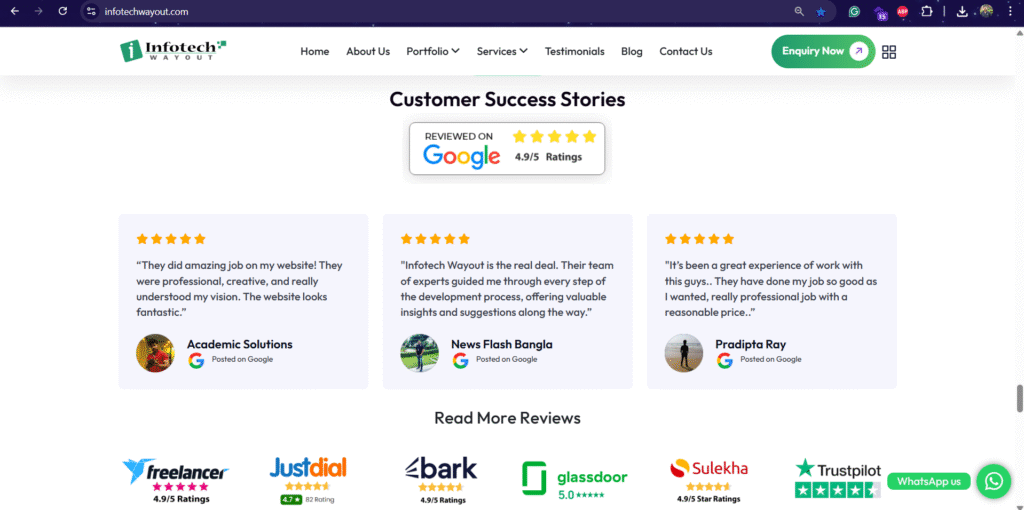This screenshot has height=510, width=1024.
Task: Go to the Testimonials page
Action: pyautogui.click(x=574, y=51)
